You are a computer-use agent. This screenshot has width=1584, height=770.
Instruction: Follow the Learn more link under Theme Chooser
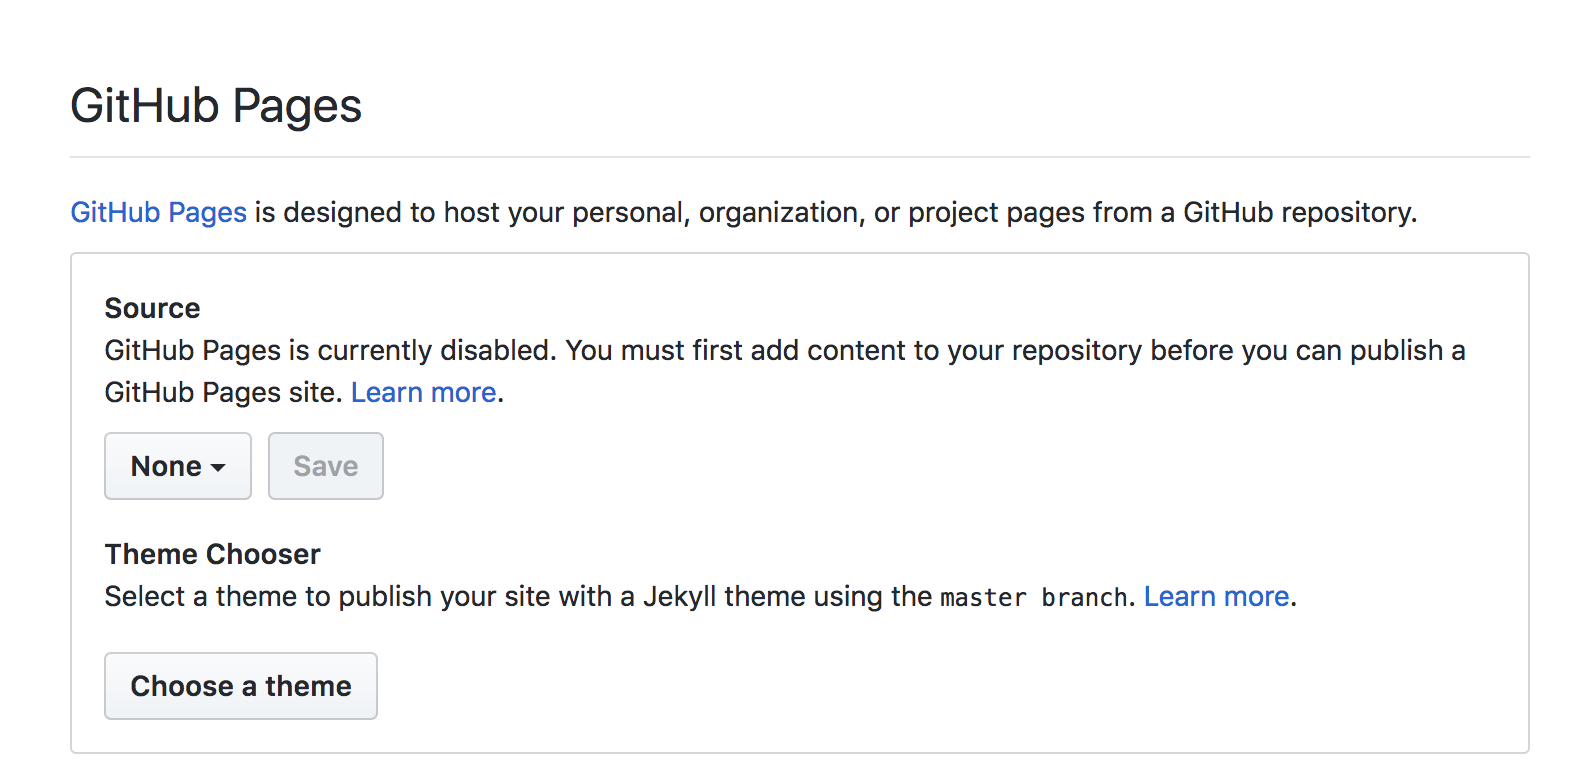click(1217, 596)
